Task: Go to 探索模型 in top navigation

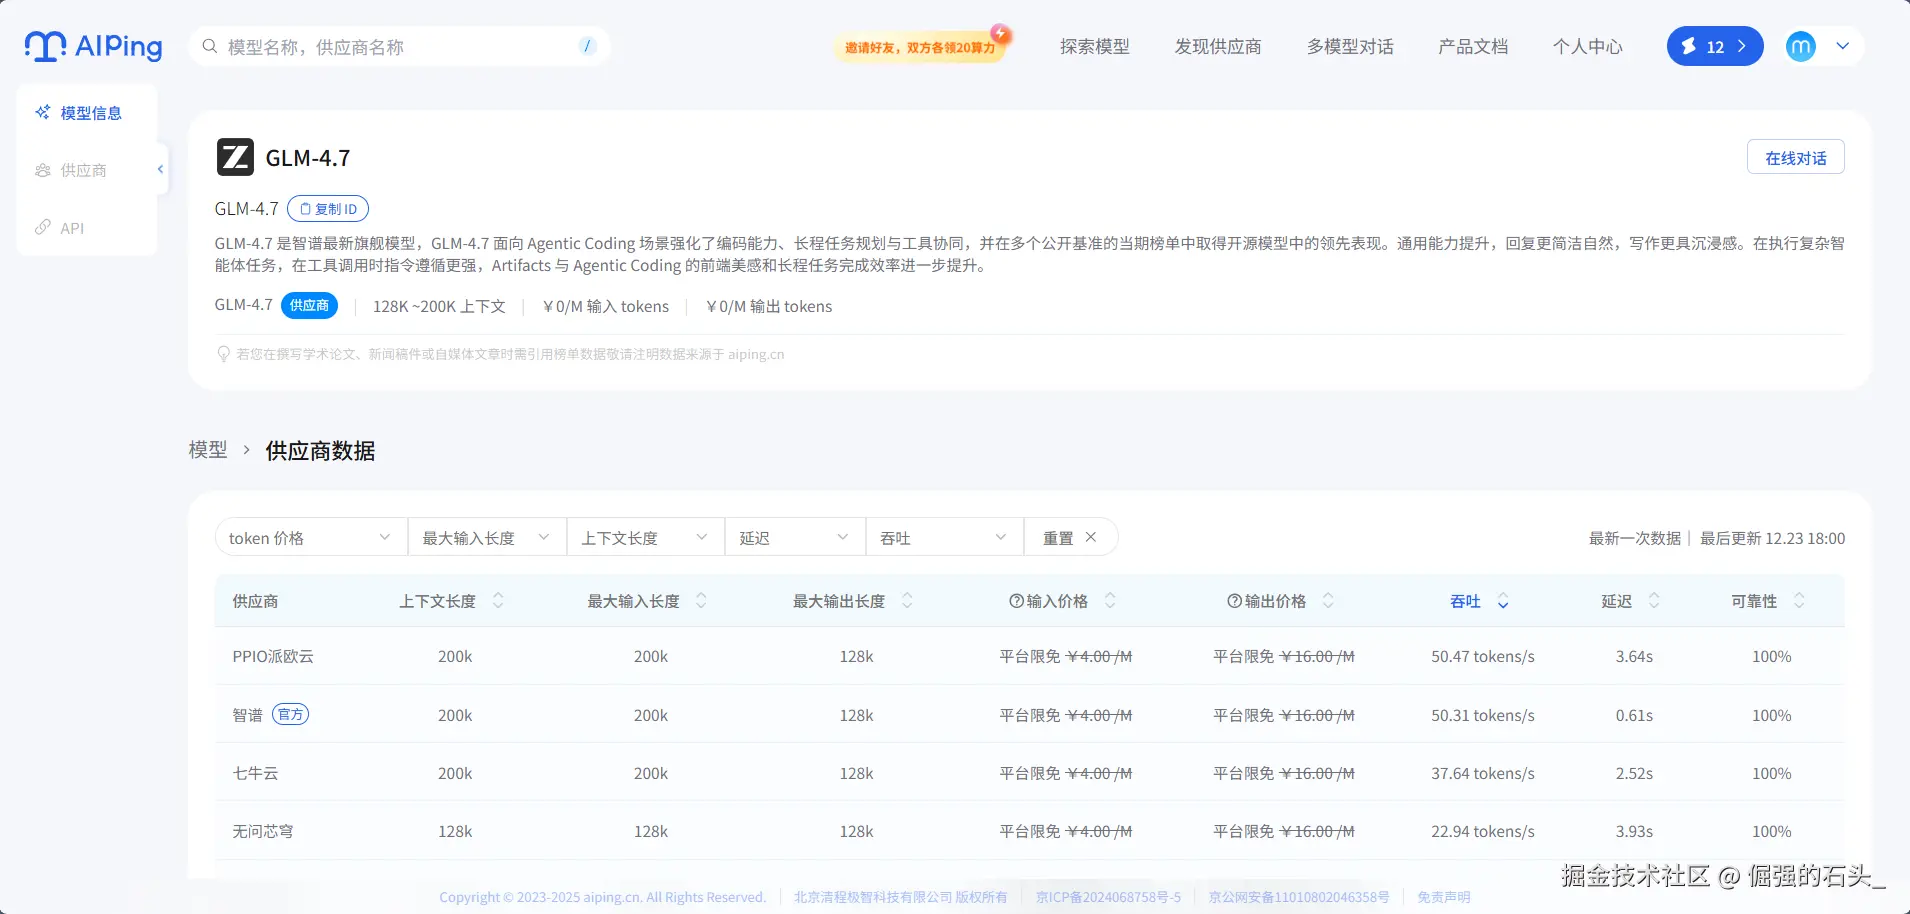Action: [1095, 46]
